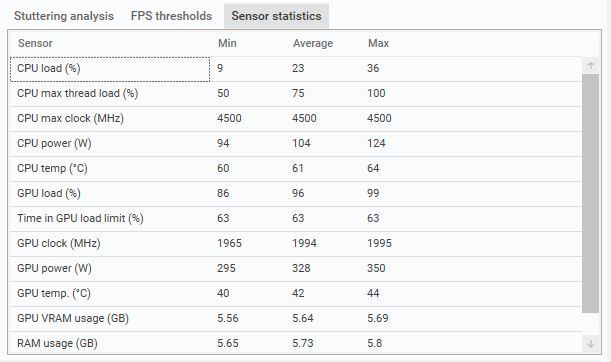Select the CPU max clock (MHz) row
This screenshot has width=611, height=362.
pos(296,119)
